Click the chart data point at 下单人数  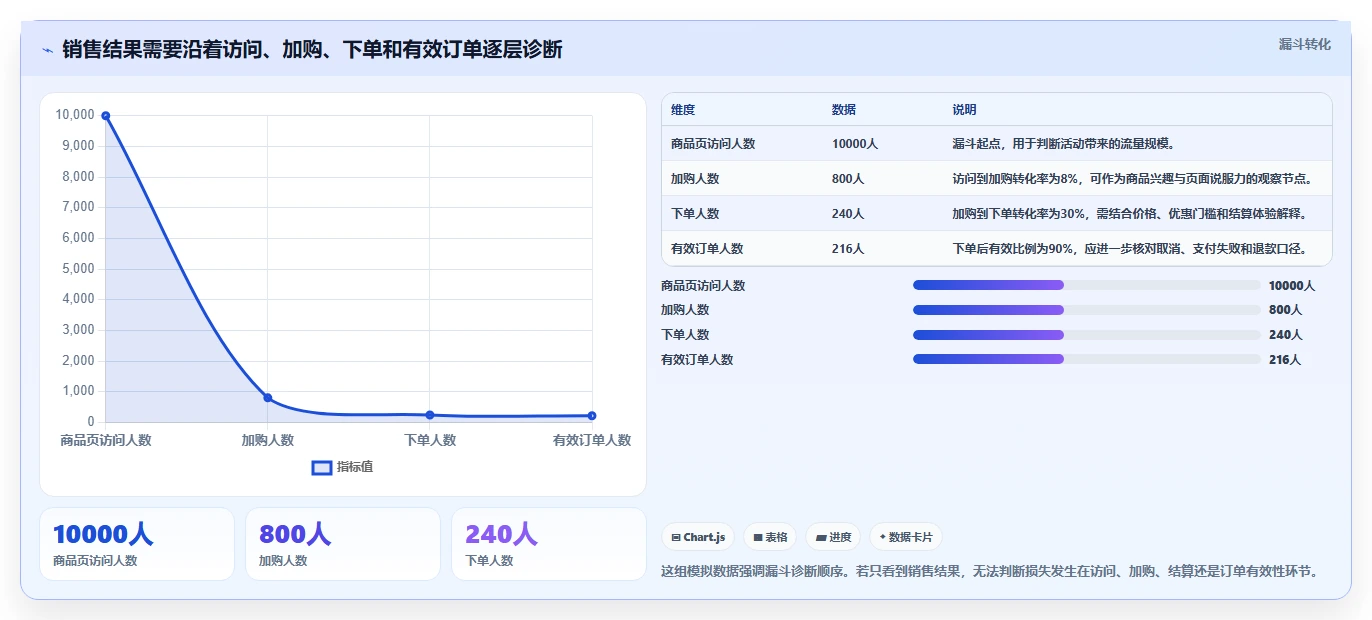(430, 415)
